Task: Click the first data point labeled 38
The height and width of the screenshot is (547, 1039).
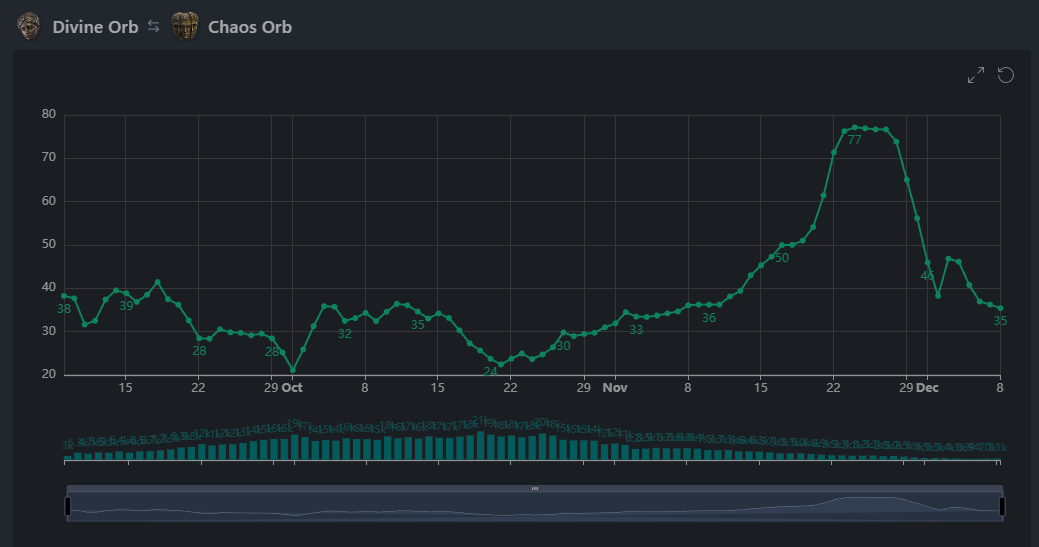Action: [64, 296]
